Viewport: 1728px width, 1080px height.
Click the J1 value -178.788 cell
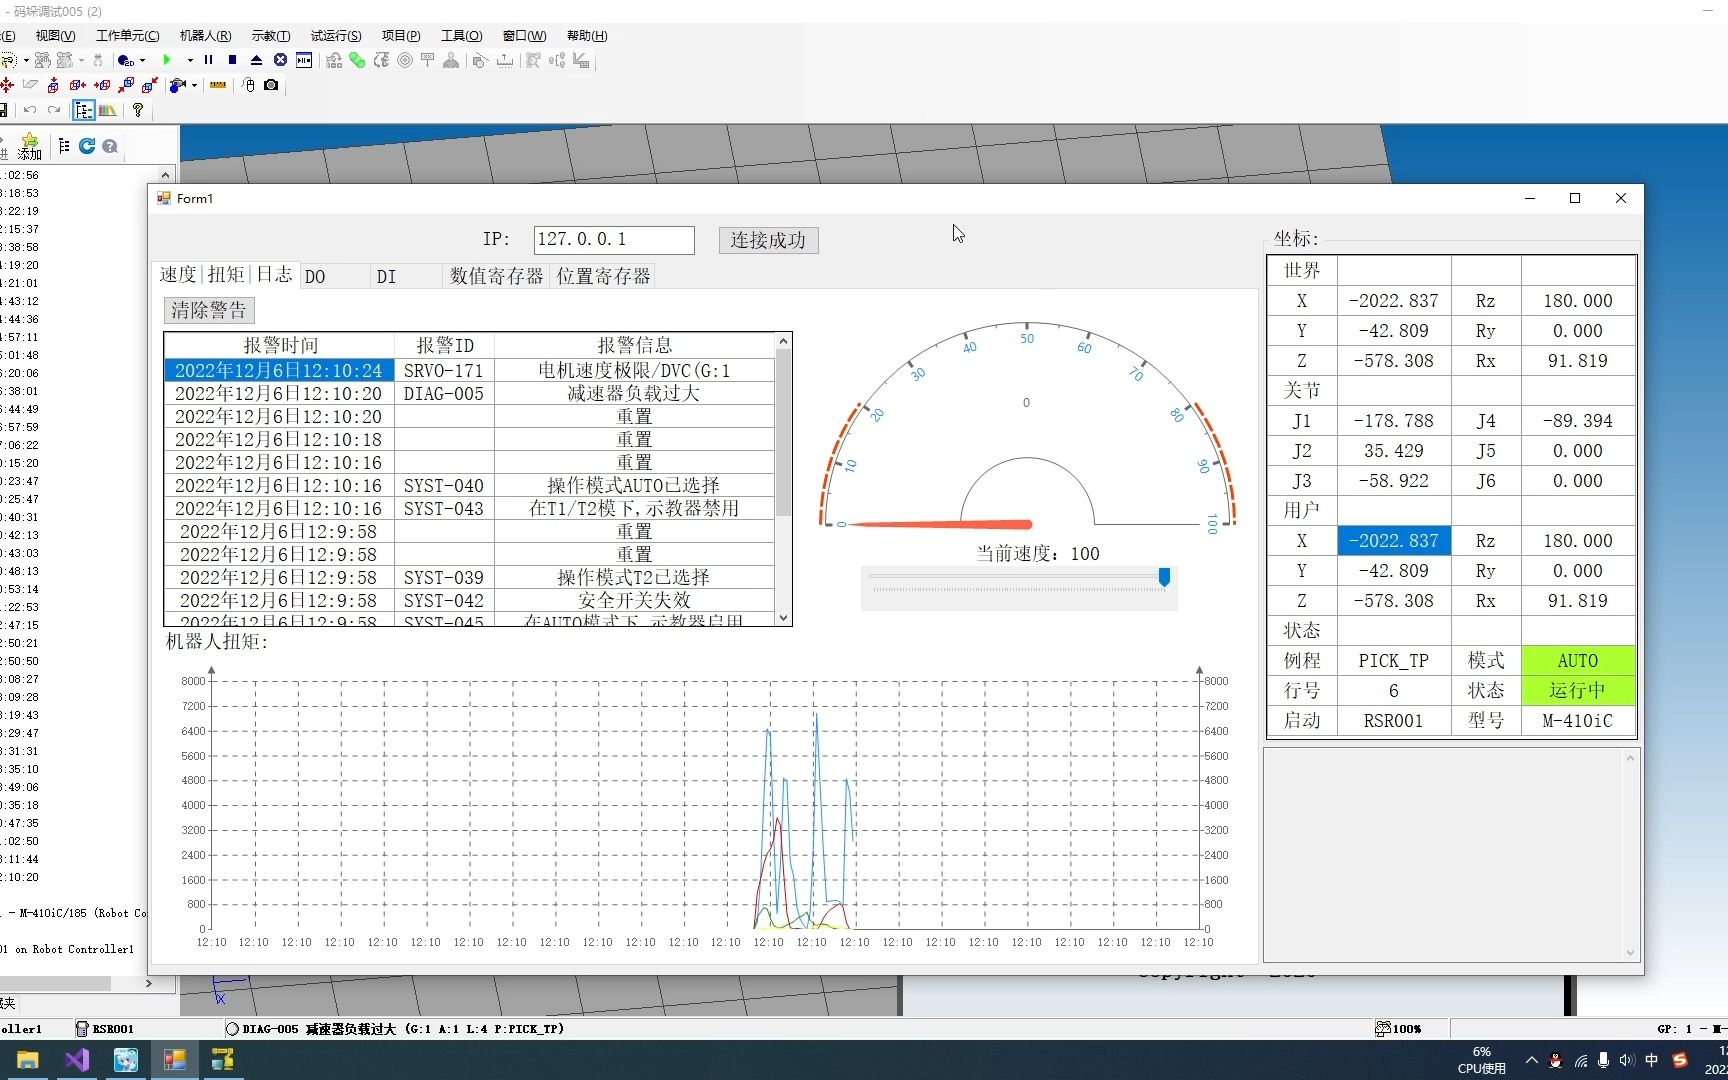1394,421
